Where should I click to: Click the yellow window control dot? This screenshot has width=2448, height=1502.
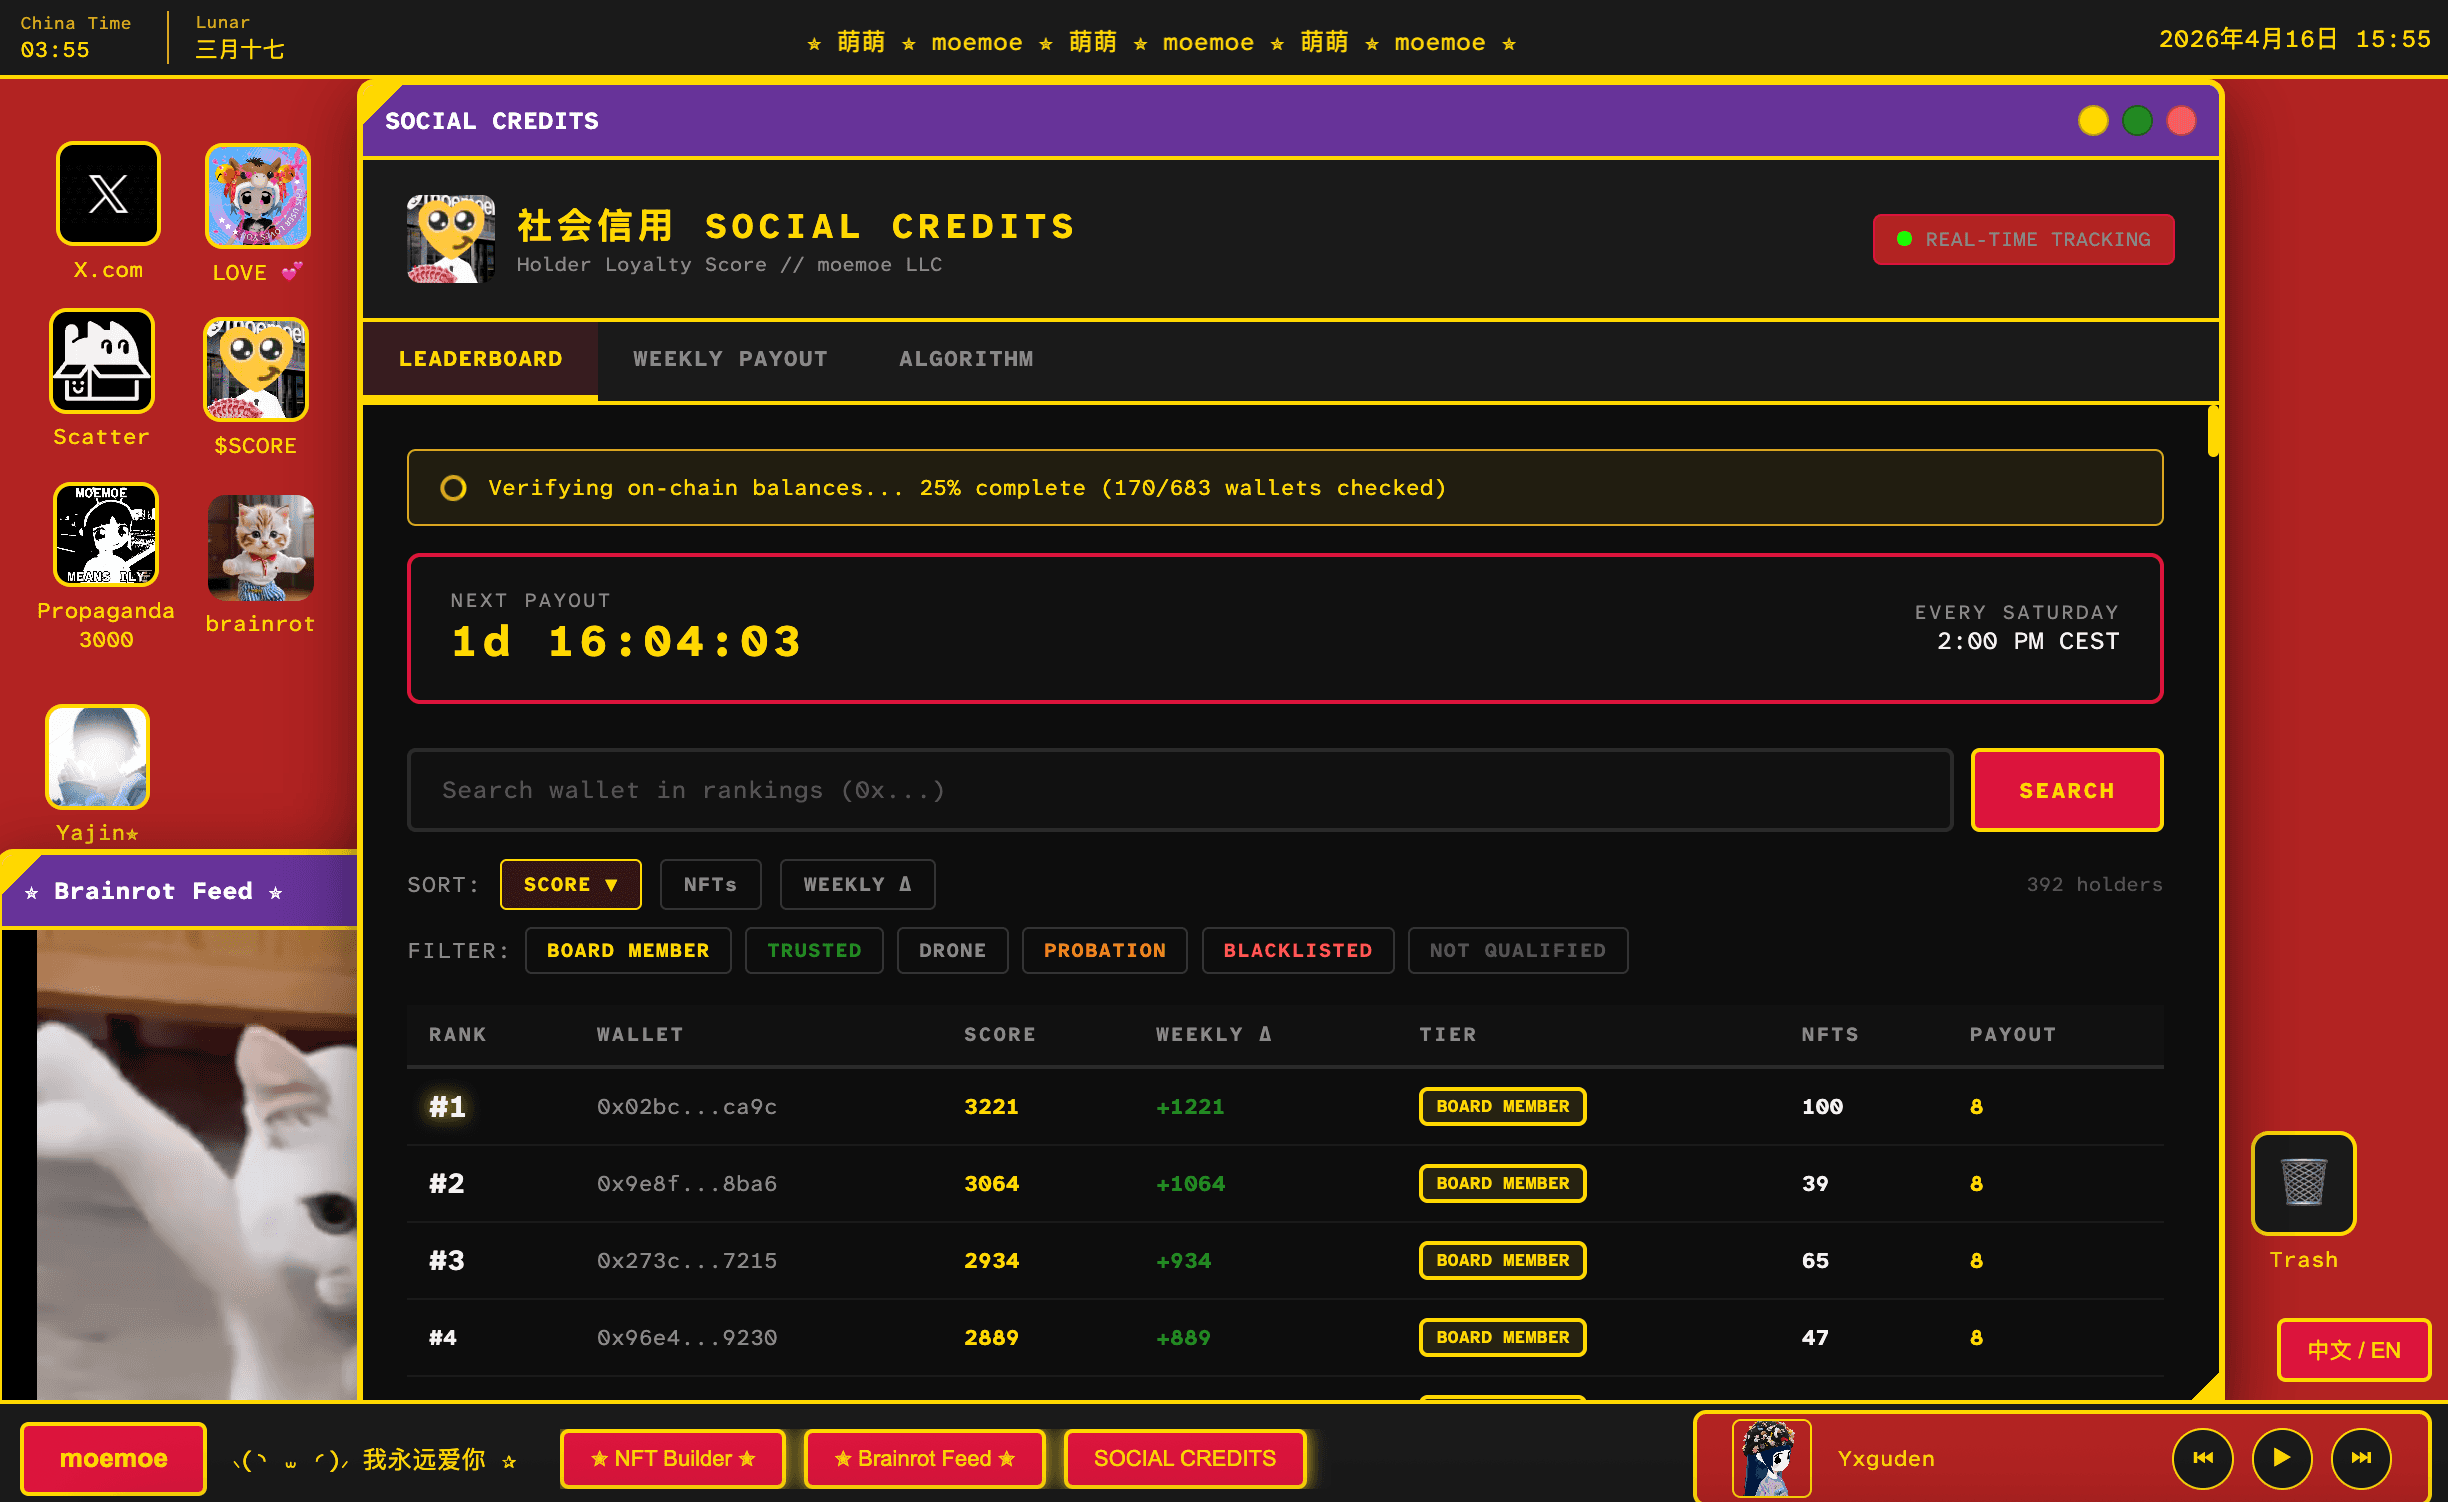2093,121
